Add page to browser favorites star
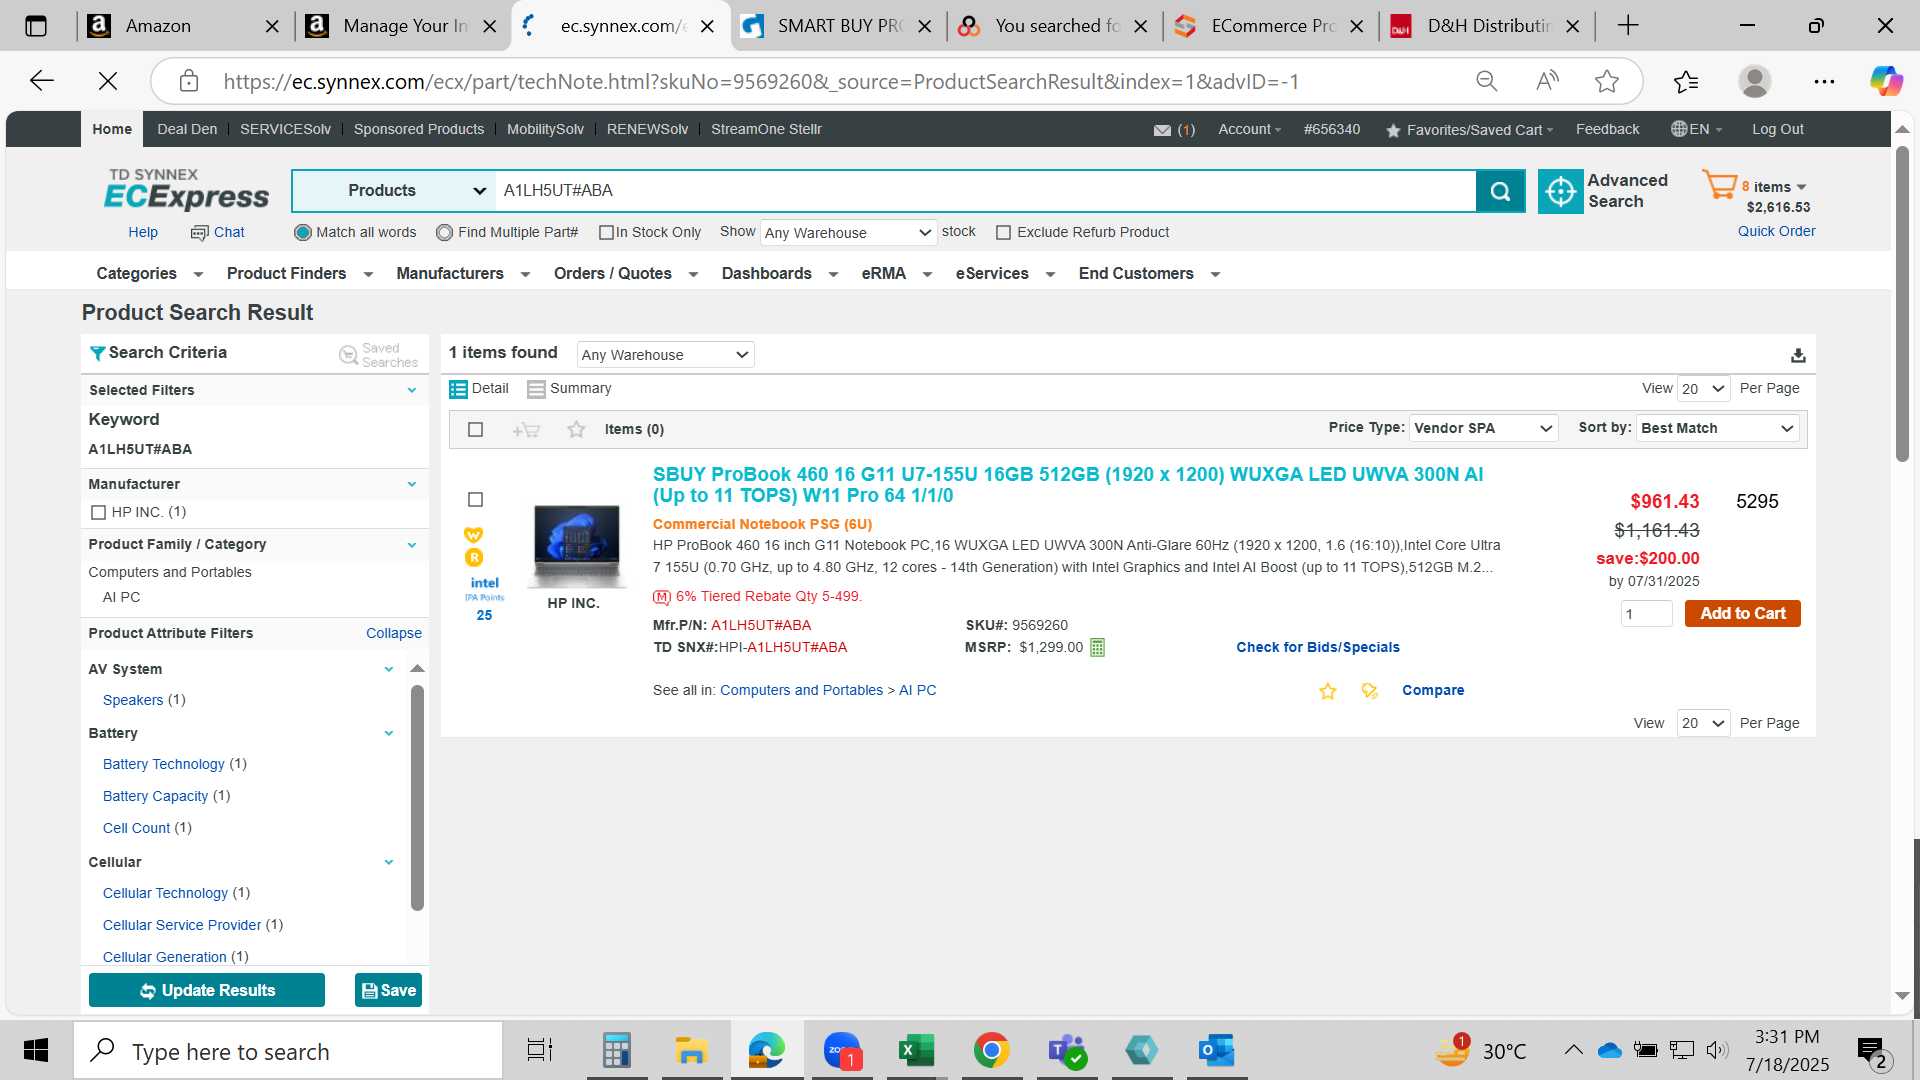This screenshot has height=1080, width=1920. pyautogui.click(x=1607, y=81)
